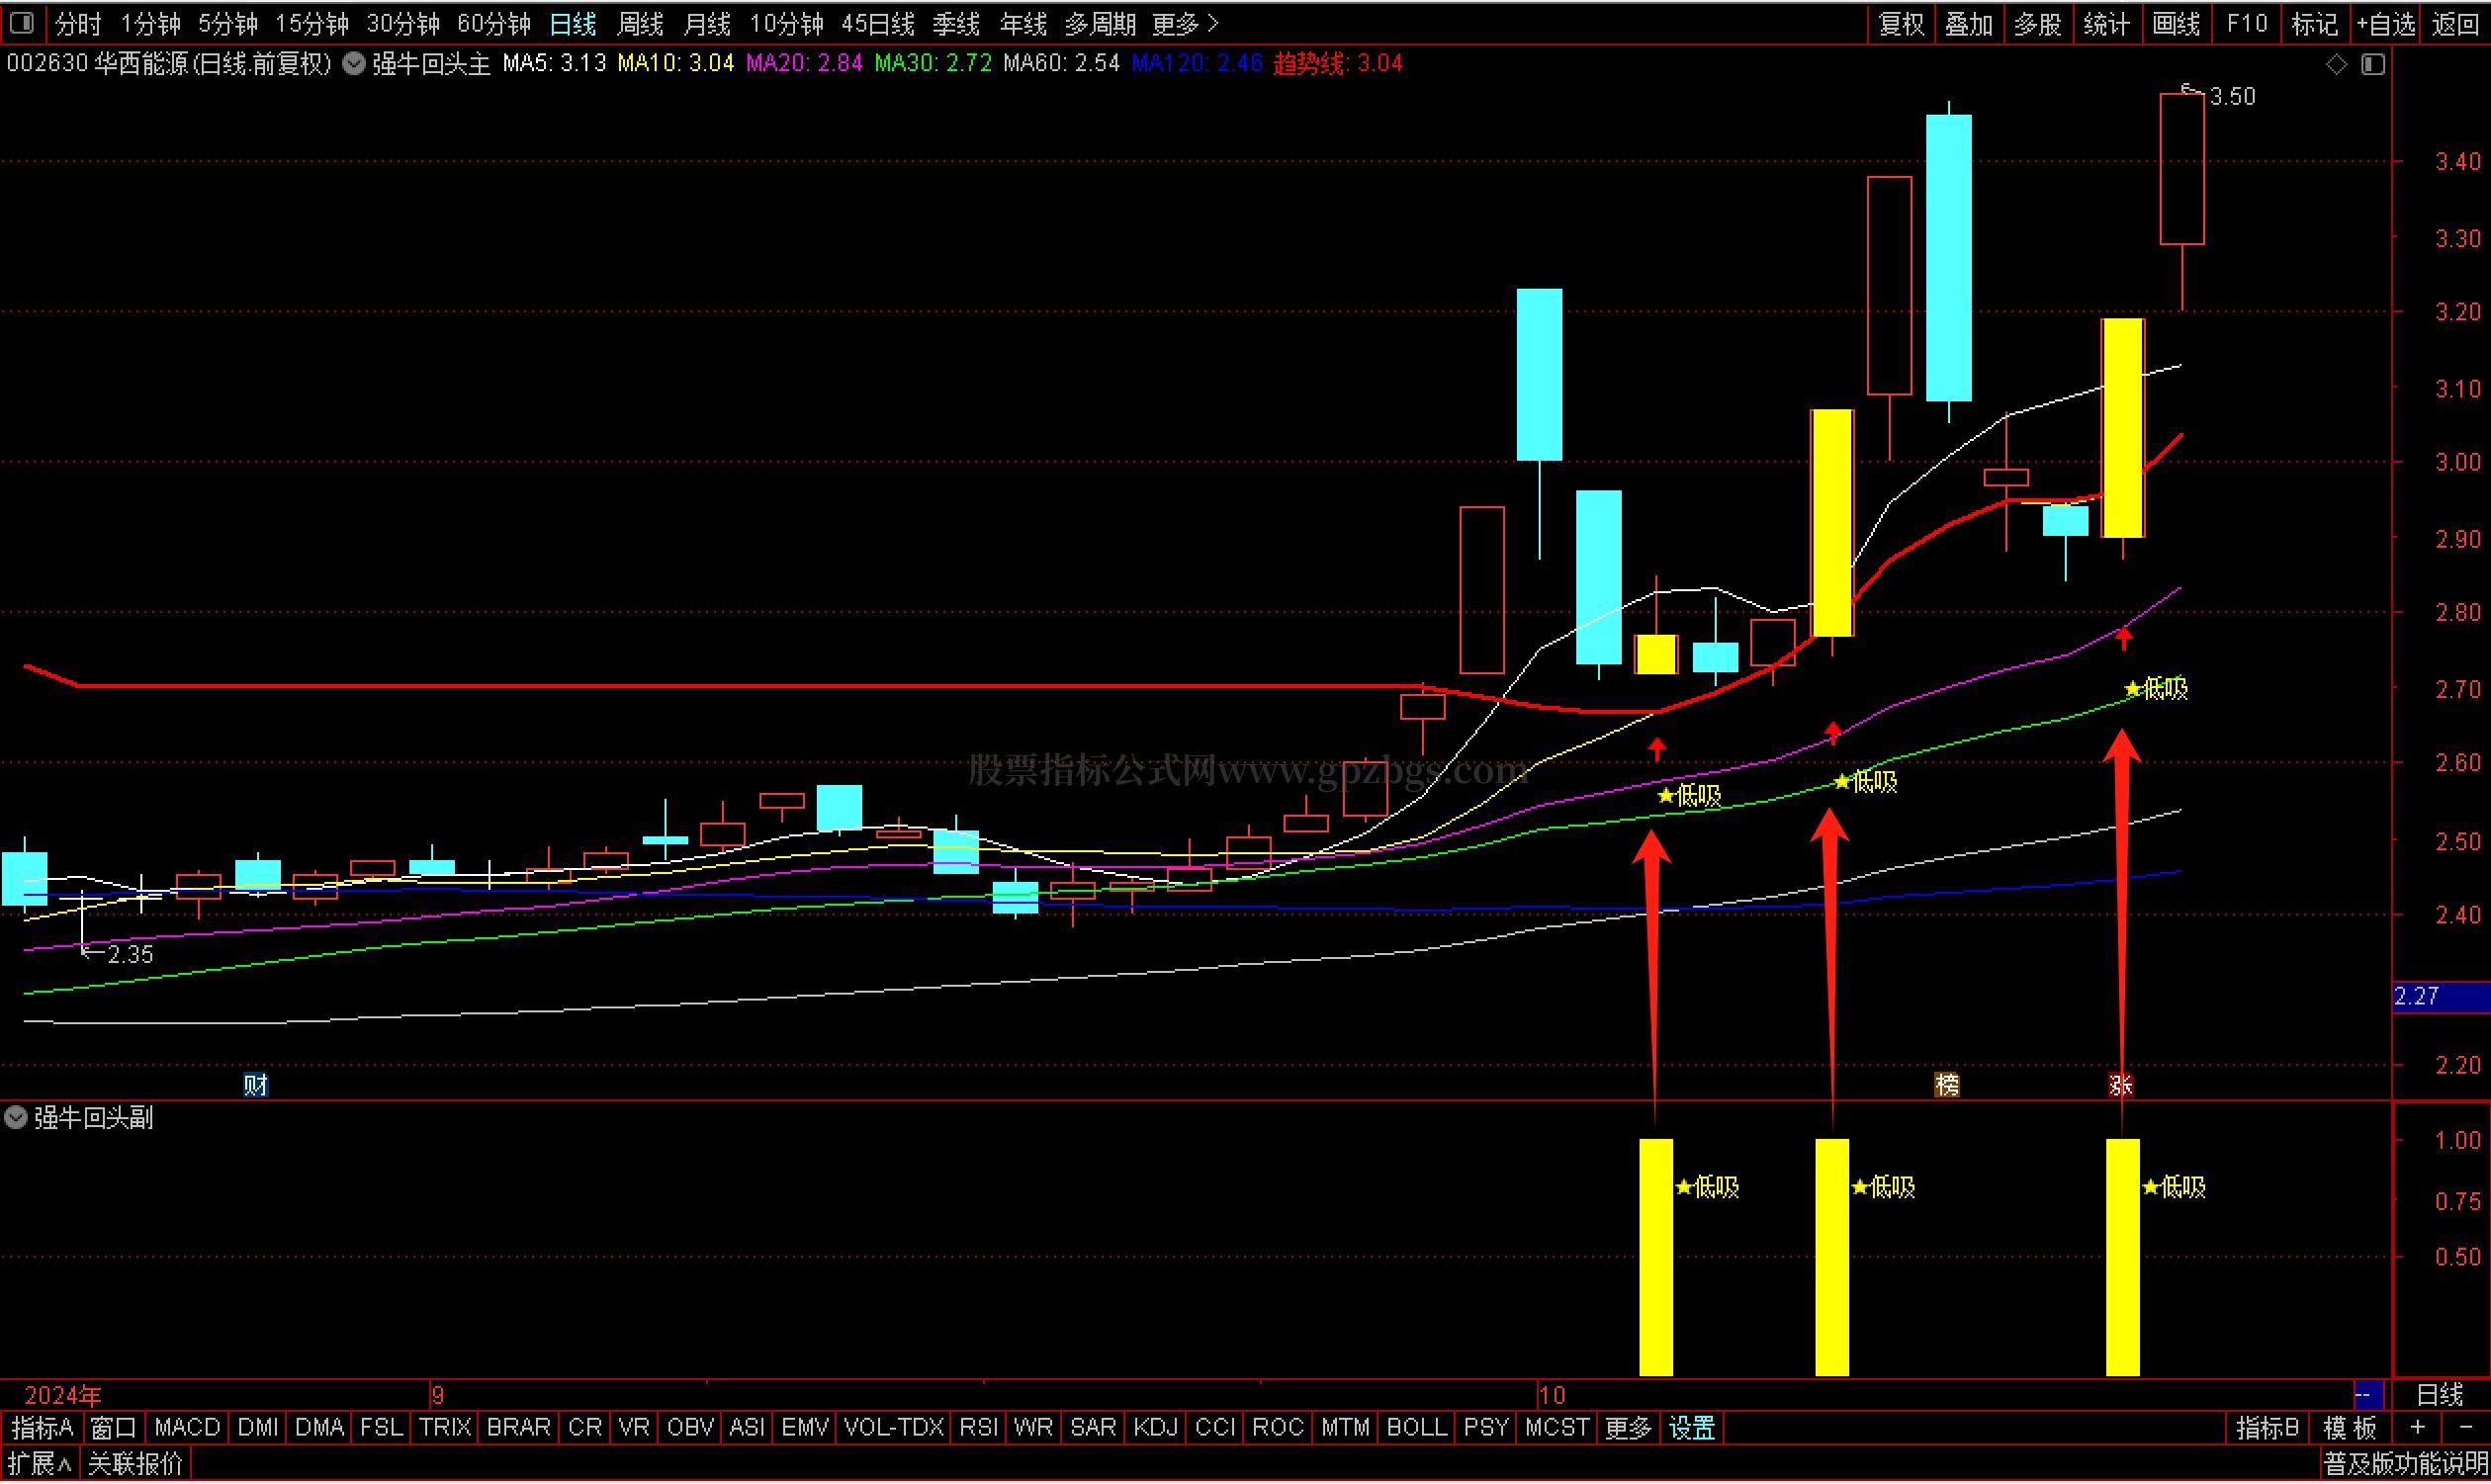The width and height of the screenshot is (2491, 1484).
Task: Switch sub-chart to ASI indicator
Action: pyautogui.click(x=747, y=1429)
